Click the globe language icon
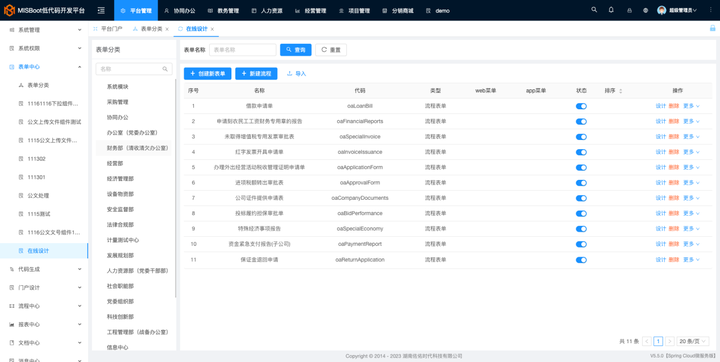720x362 pixels. [x=646, y=10]
